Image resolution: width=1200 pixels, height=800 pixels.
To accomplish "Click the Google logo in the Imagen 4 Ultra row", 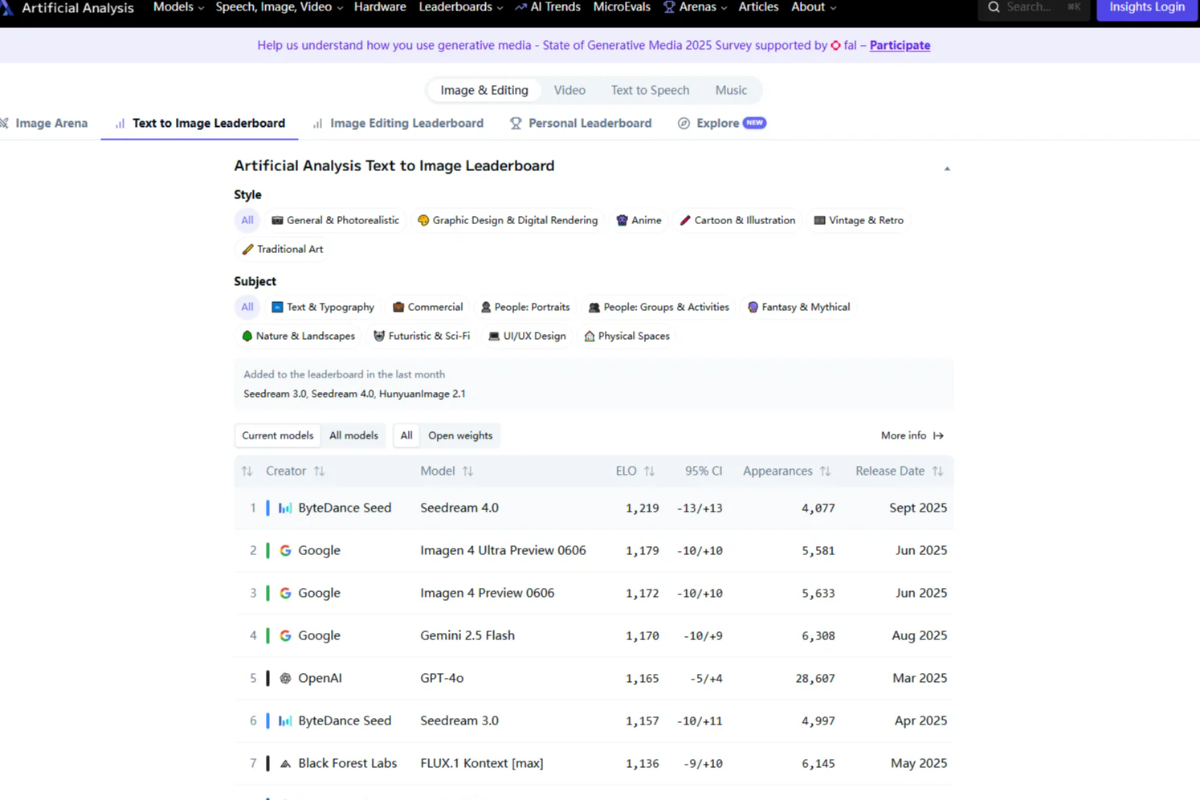I will [285, 550].
